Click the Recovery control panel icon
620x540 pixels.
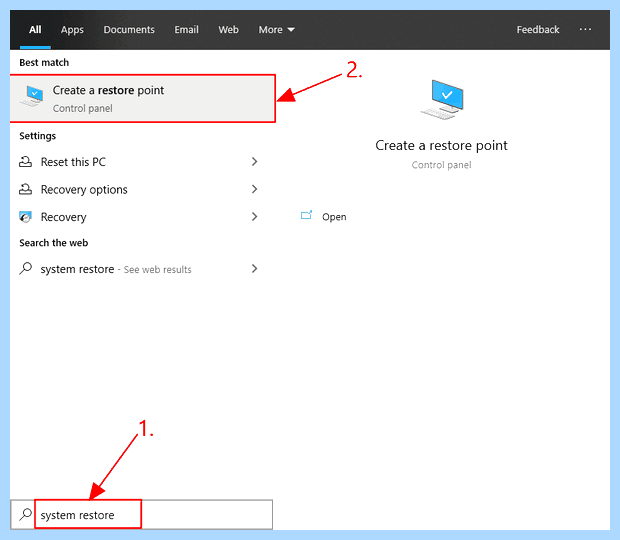click(x=26, y=217)
